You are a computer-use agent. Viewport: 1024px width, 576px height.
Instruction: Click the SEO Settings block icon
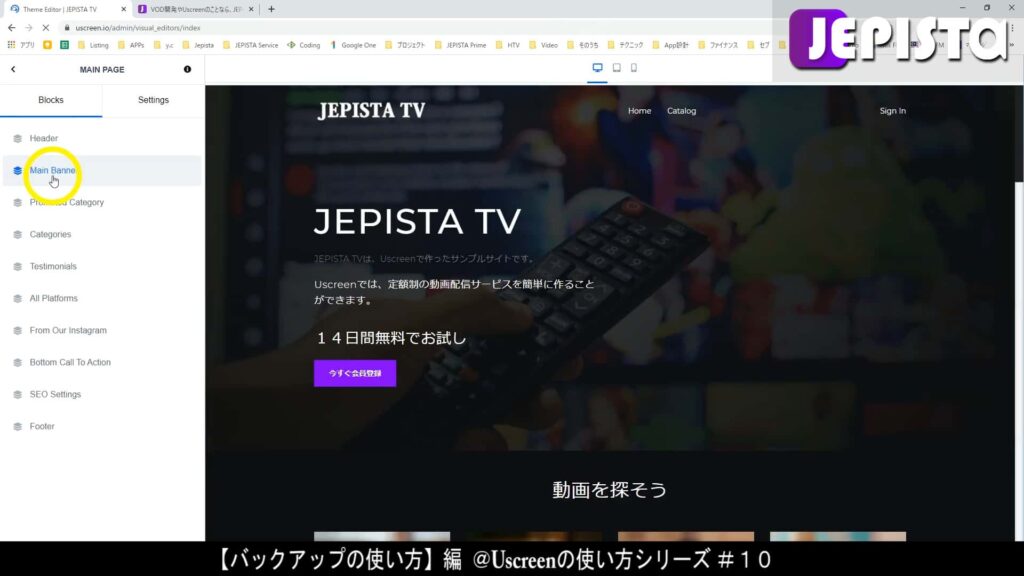coord(18,394)
